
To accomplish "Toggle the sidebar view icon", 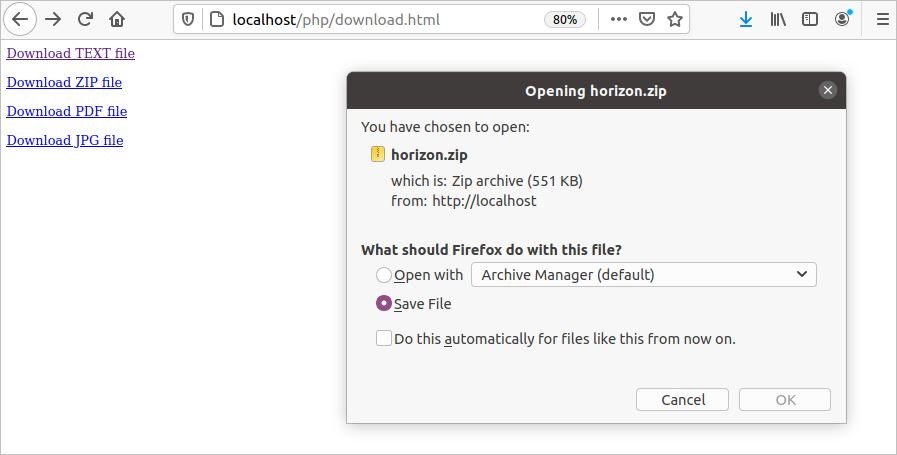I will (x=810, y=19).
